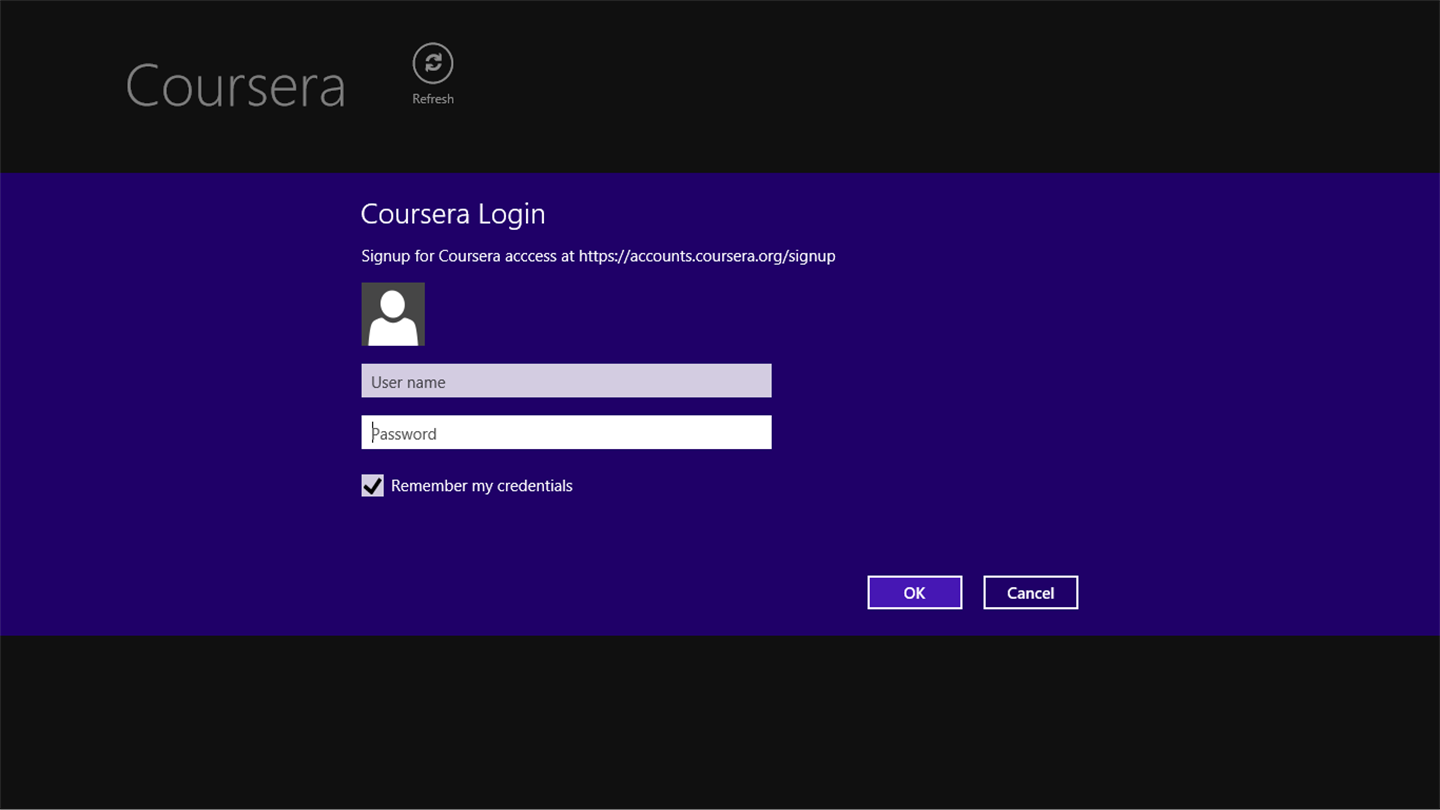Viewport: 1440px width, 810px height.
Task: Click the Refresh circular arrow icon
Action: point(433,63)
